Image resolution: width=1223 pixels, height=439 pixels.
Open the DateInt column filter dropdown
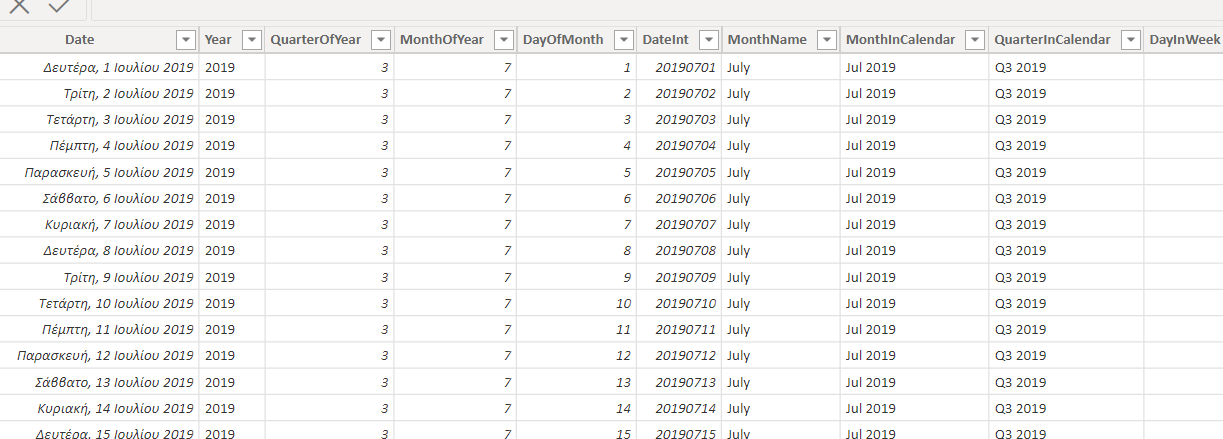pyautogui.click(x=708, y=40)
